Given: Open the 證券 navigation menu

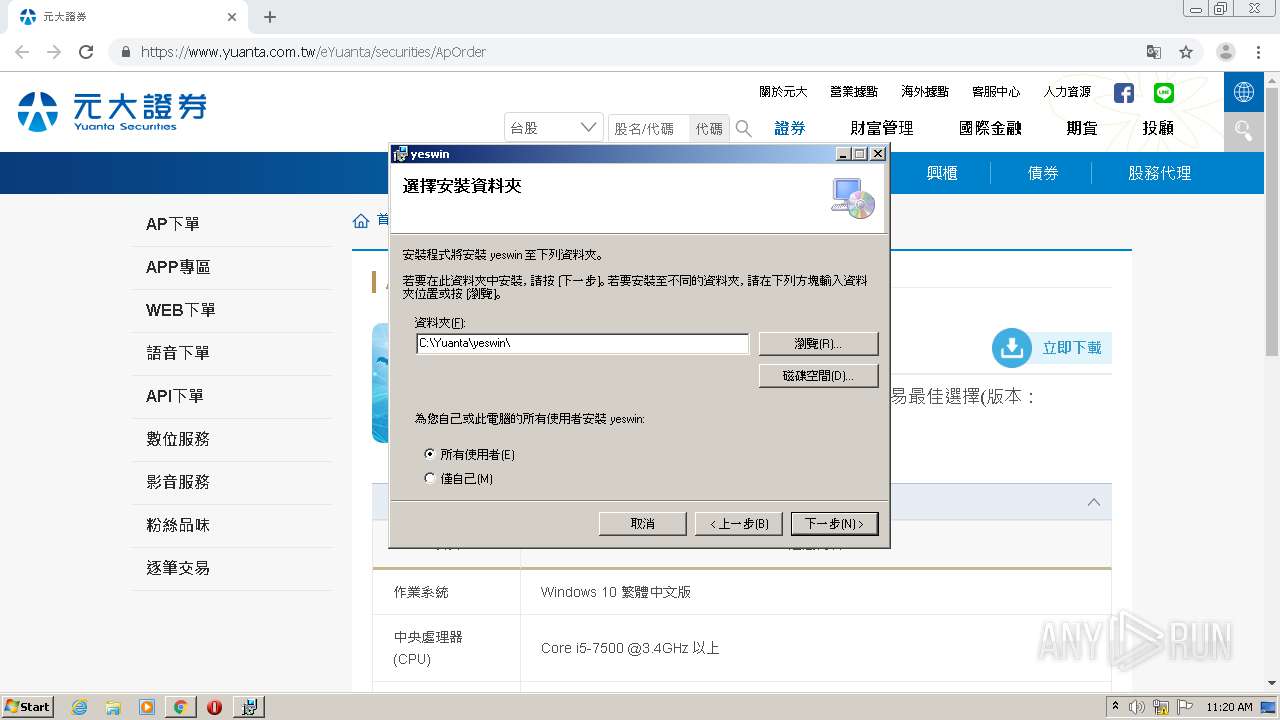Looking at the screenshot, I should click(790, 128).
